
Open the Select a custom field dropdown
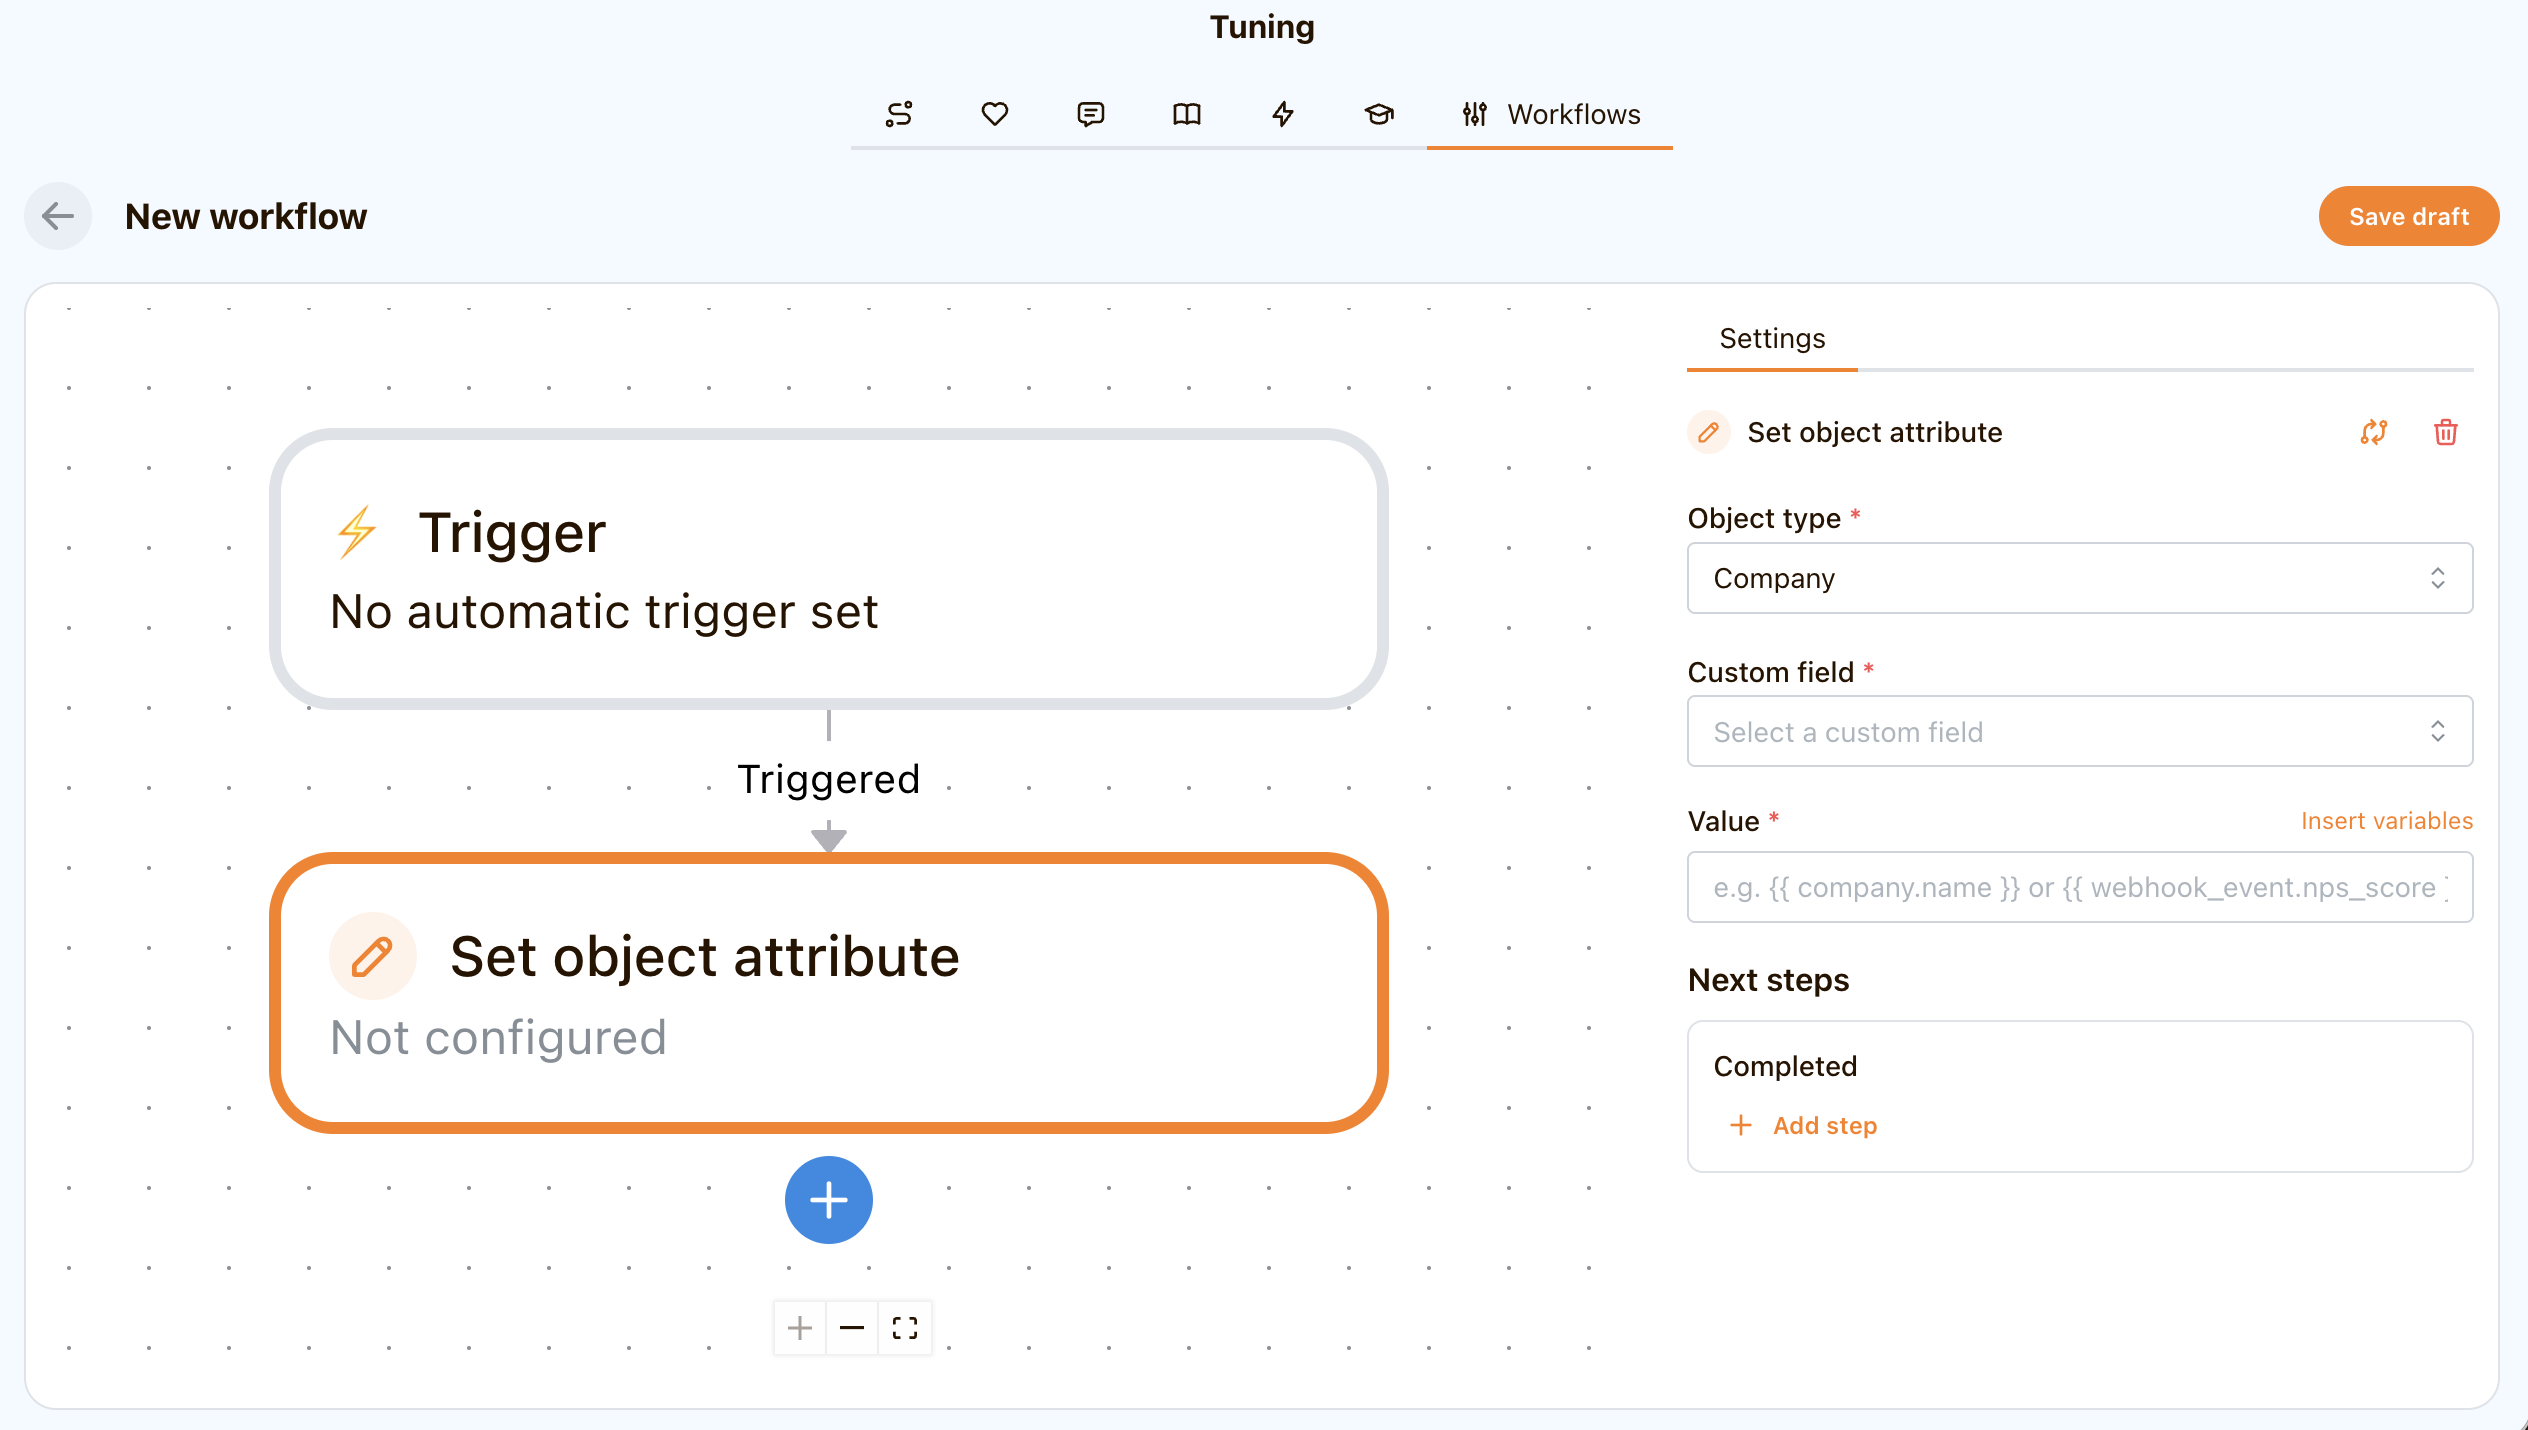2079,731
